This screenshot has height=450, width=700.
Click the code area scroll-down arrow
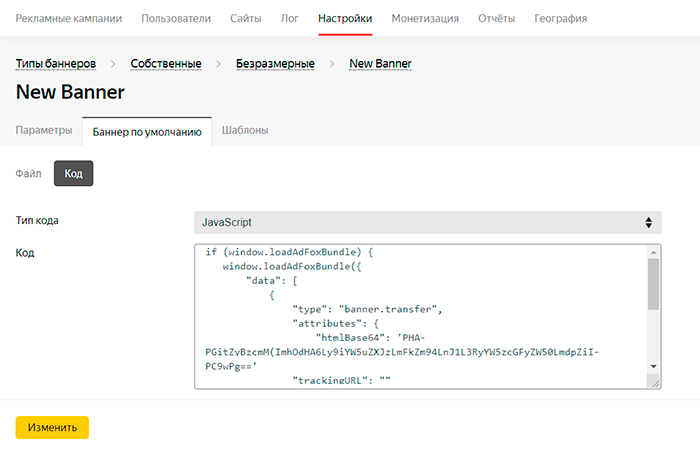tap(653, 367)
